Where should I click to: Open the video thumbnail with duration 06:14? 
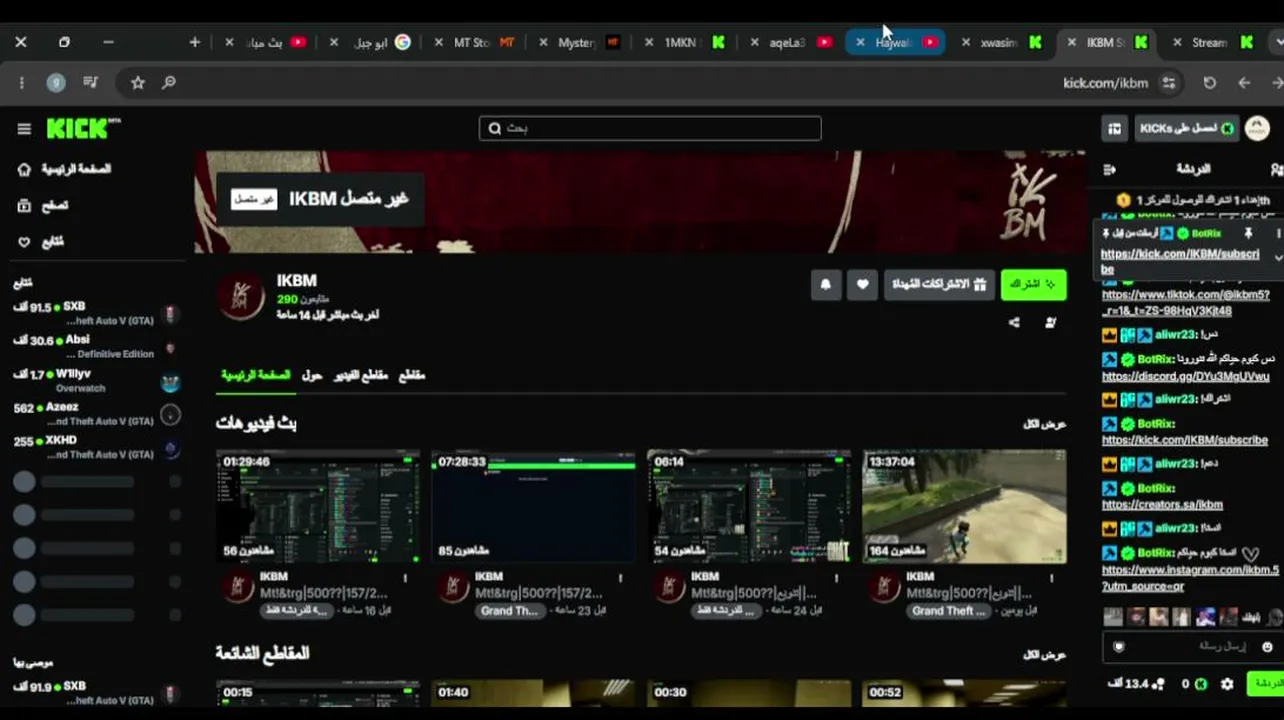click(x=749, y=507)
